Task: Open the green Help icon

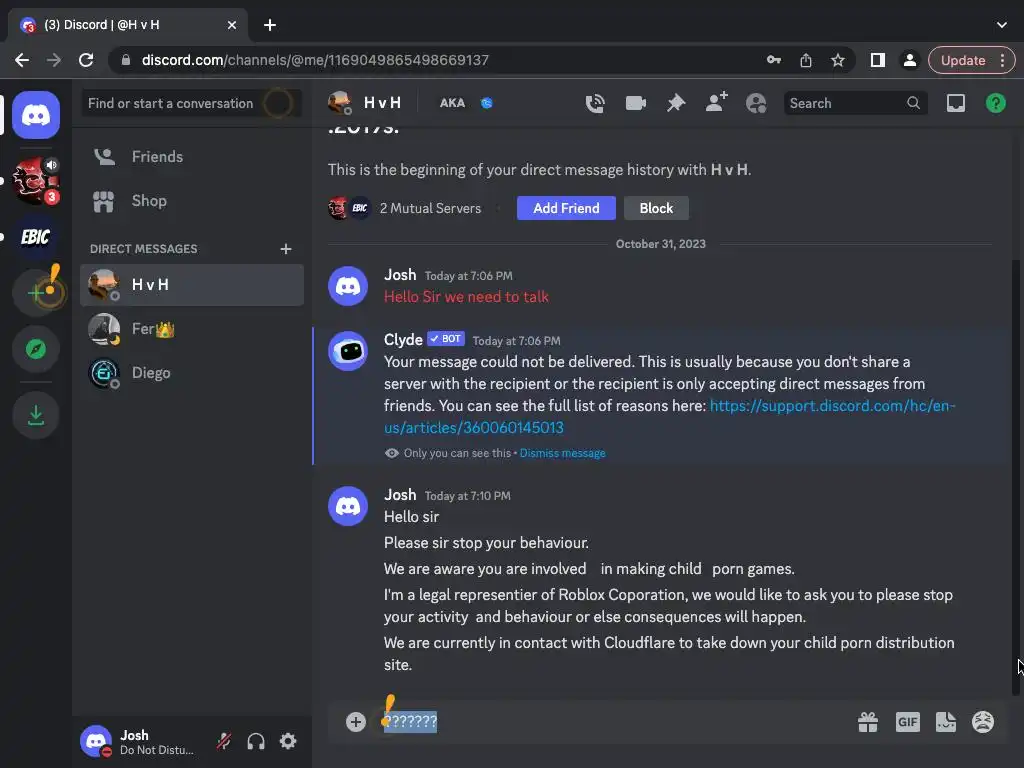Action: click(x=995, y=103)
